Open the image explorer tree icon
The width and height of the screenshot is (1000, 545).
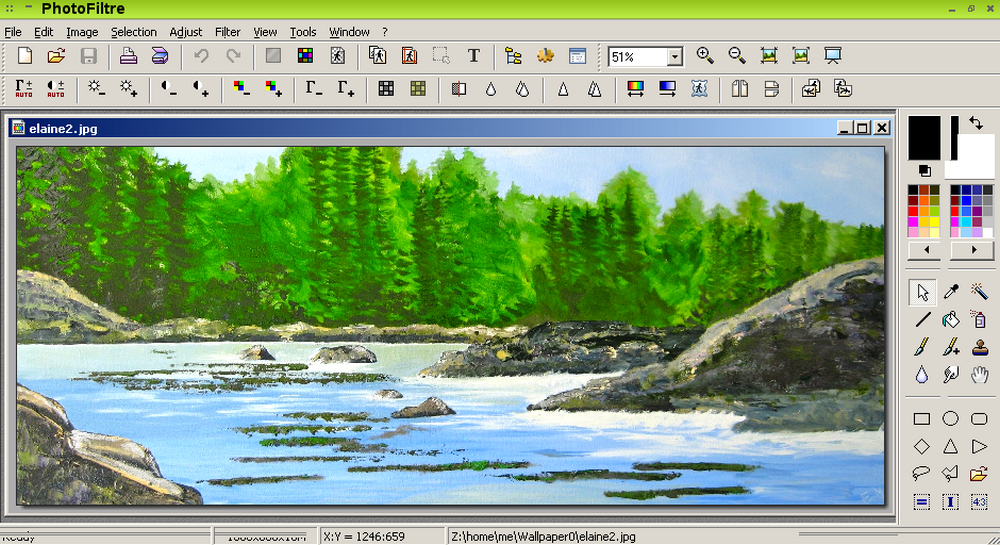(x=513, y=56)
